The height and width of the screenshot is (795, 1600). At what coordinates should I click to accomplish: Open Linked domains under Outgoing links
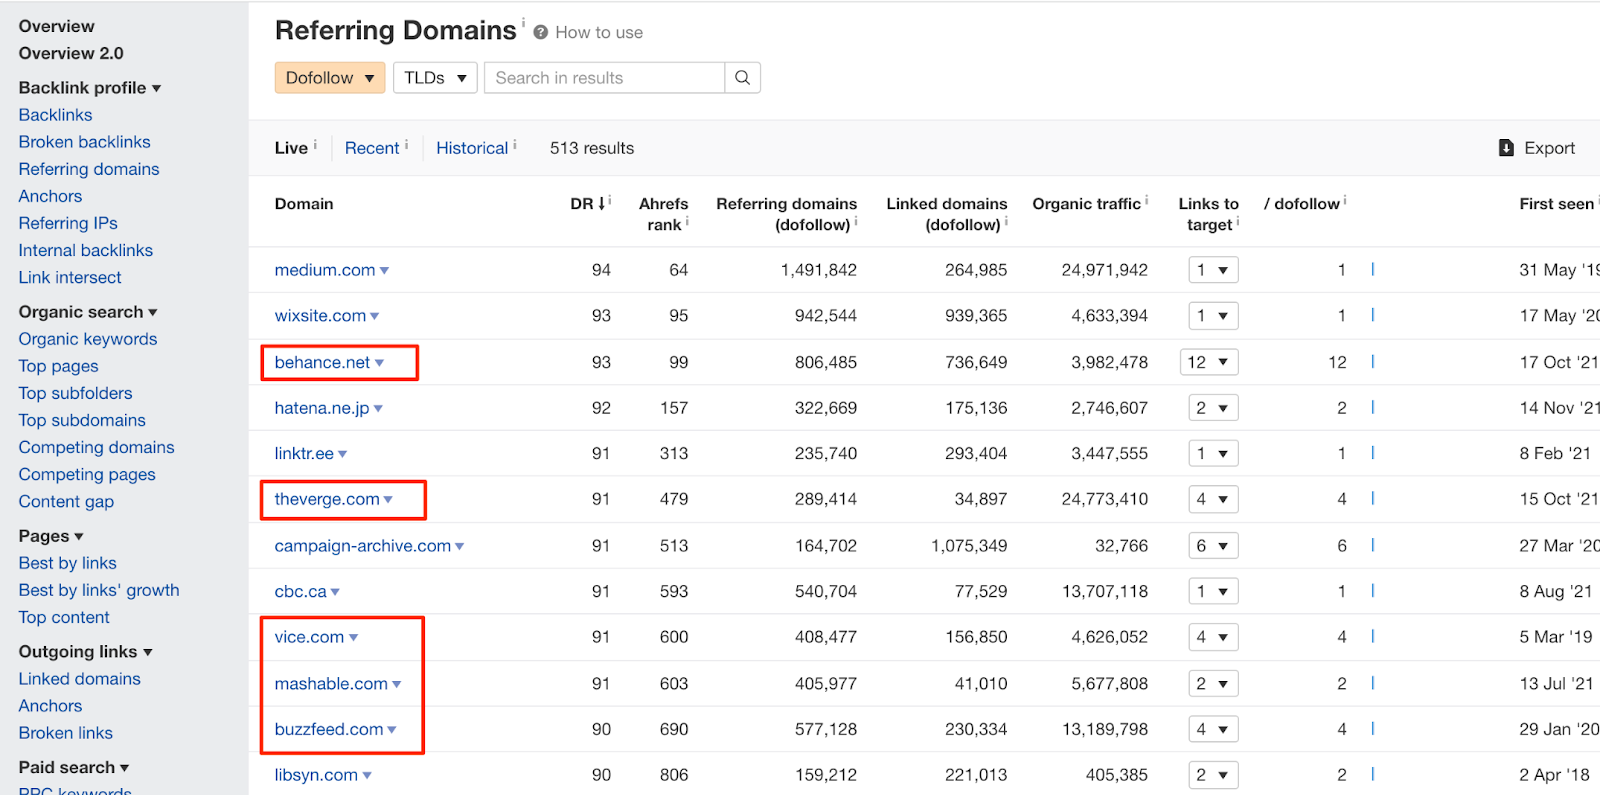(x=79, y=679)
